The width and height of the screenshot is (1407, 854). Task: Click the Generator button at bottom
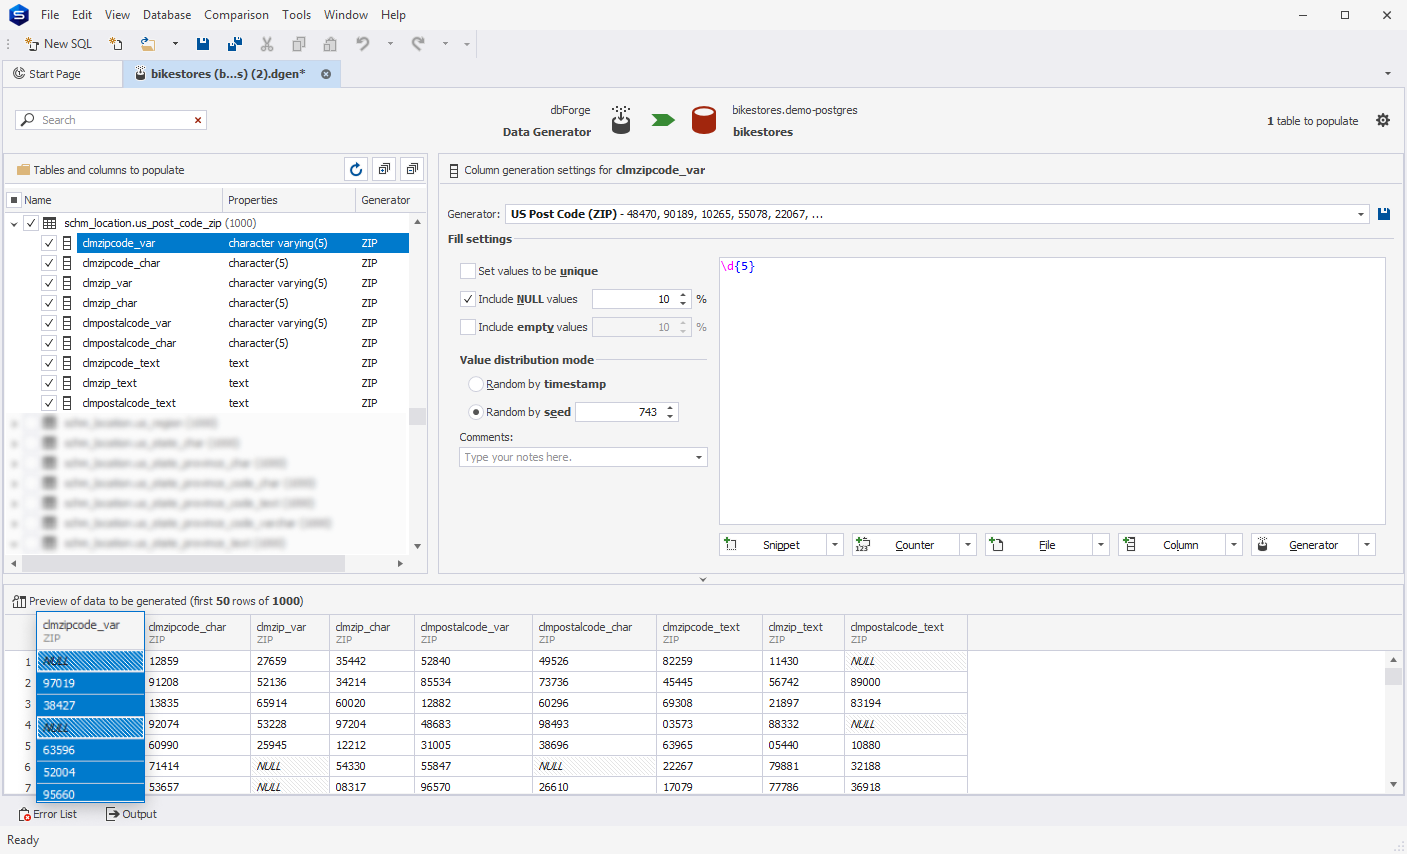pyautogui.click(x=1305, y=545)
